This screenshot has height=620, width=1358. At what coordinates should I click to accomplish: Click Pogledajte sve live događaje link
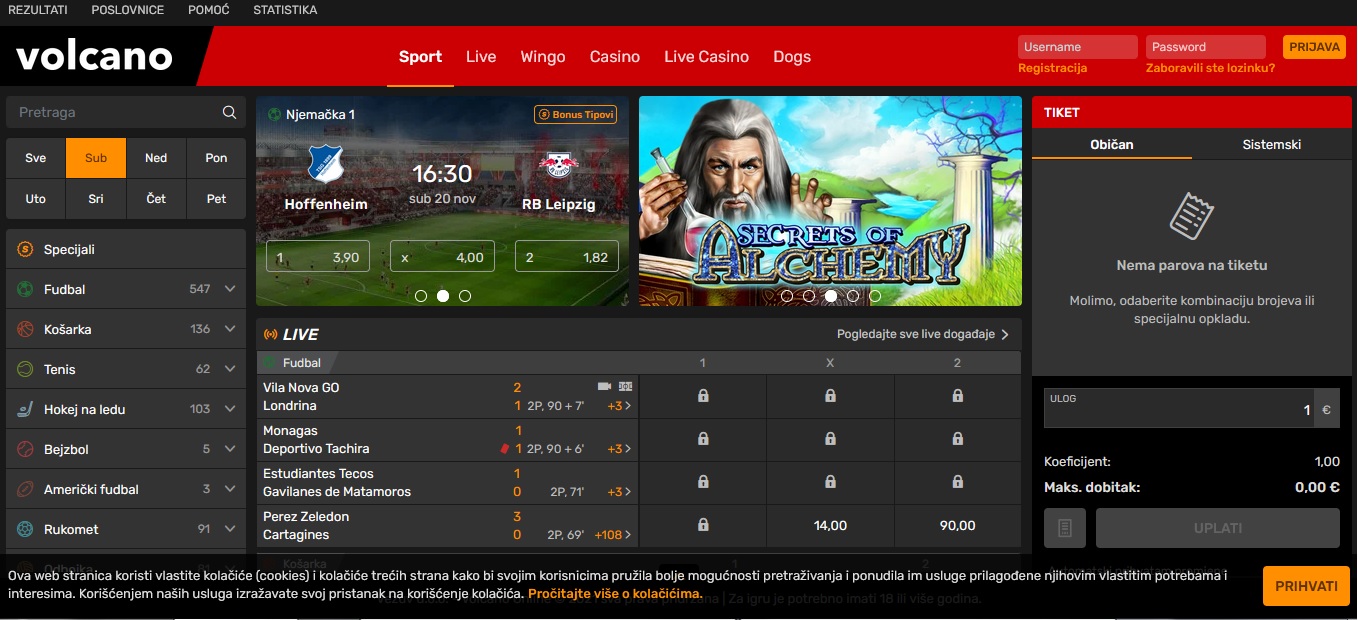point(923,334)
